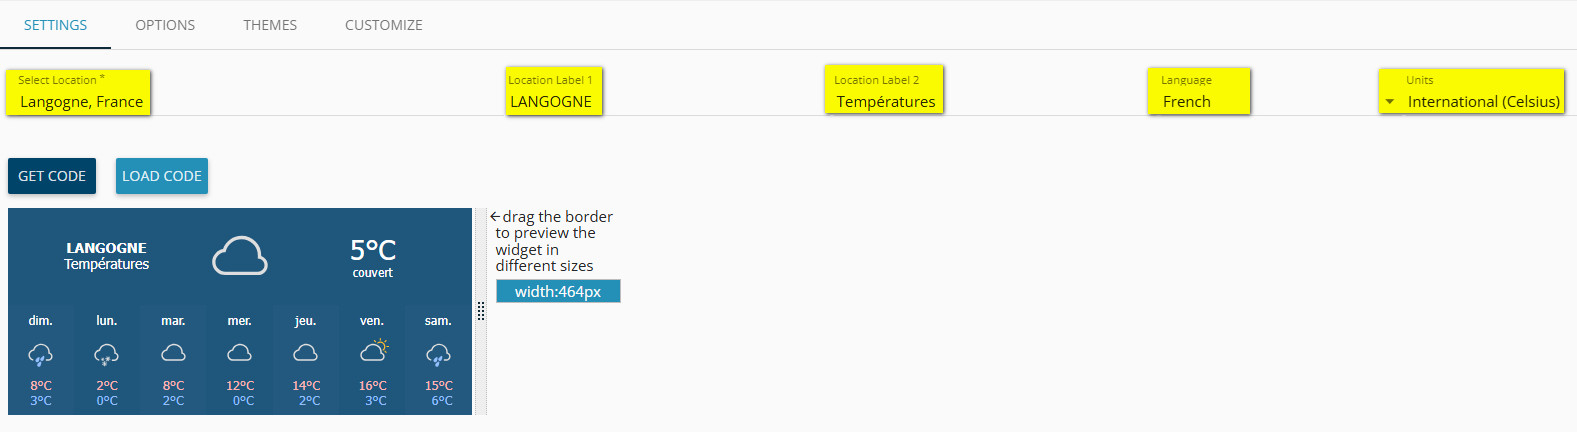Click Tuesday's cloudy forecast icon
The image size is (1577, 432).
point(173,352)
